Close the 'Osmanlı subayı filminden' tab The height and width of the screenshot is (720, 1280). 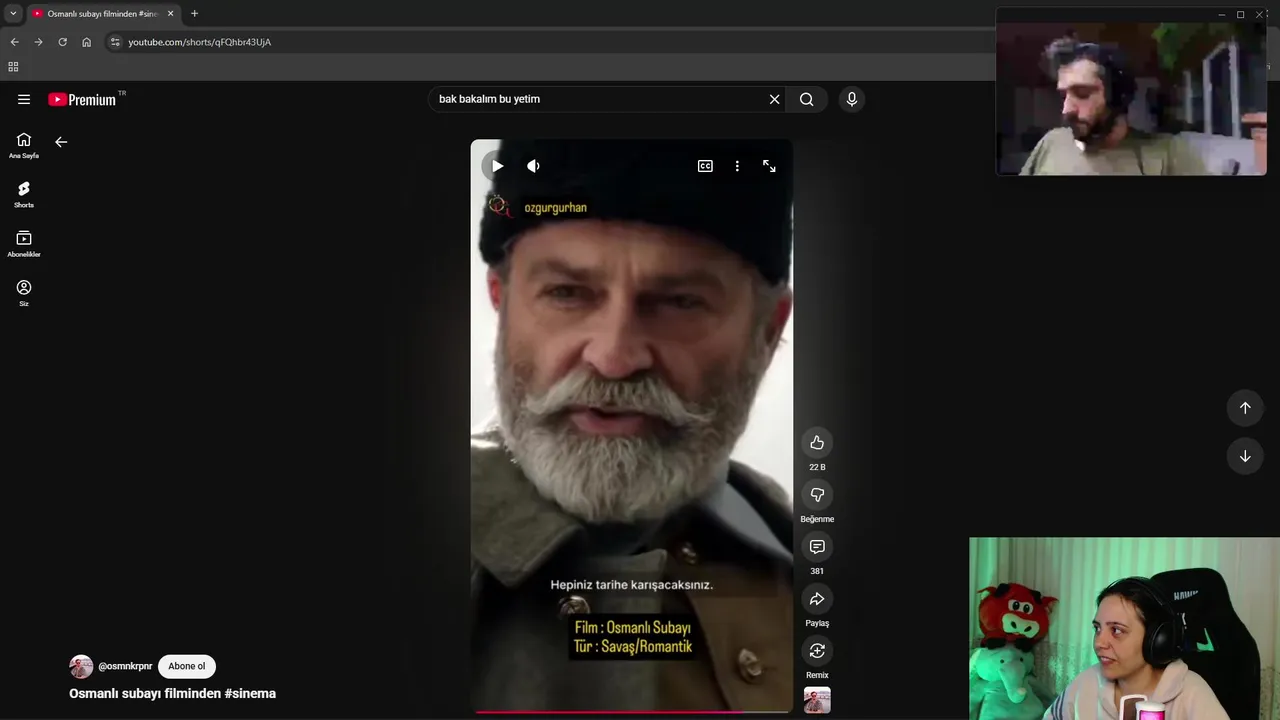click(x=170, y=14)
